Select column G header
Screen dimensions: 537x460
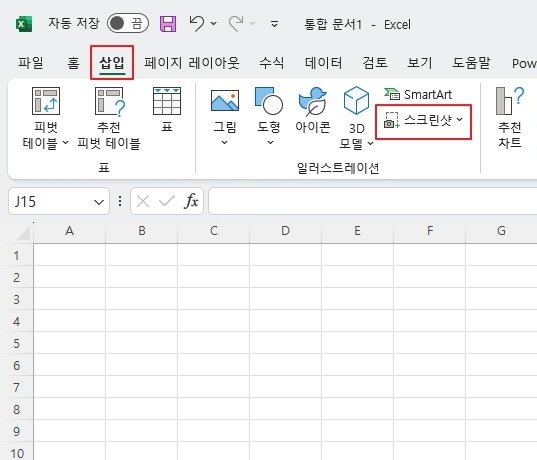point(501,231)
